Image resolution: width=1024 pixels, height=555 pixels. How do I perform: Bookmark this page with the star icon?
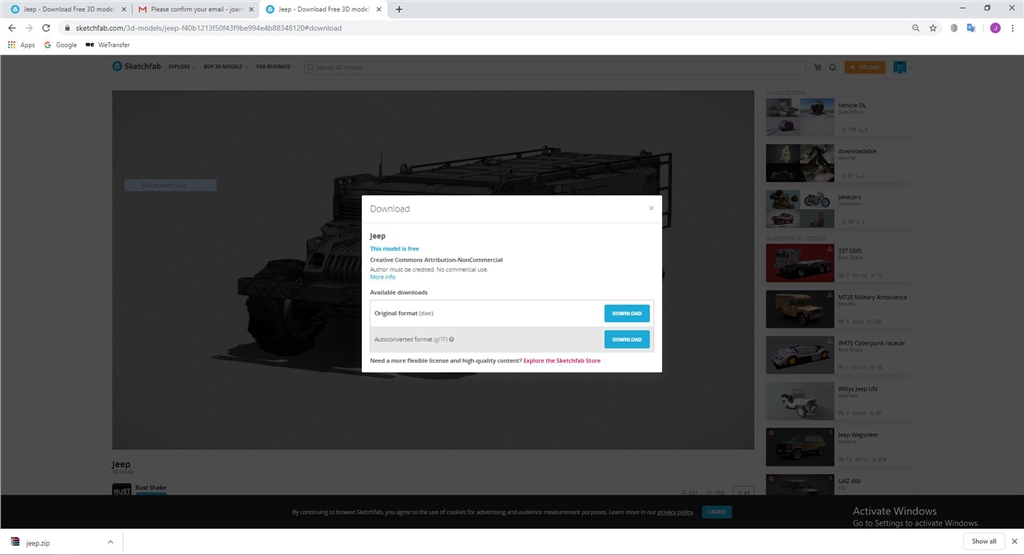point(933,28)
